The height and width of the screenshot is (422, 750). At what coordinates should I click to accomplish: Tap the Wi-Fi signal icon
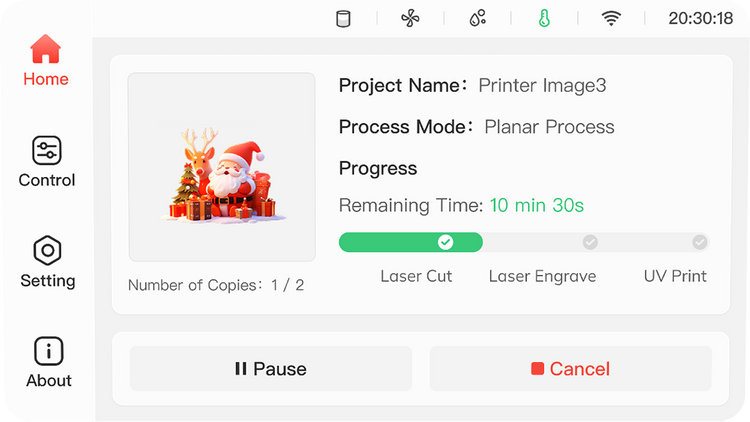pyautogui.click(x=611, y=19)
